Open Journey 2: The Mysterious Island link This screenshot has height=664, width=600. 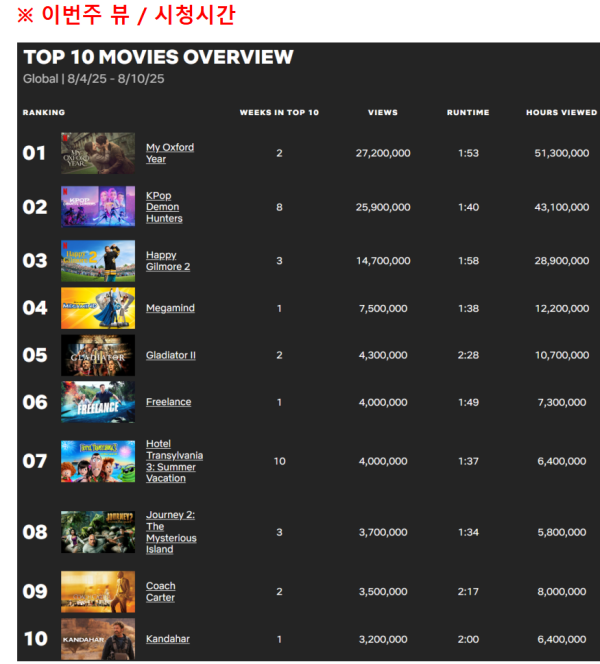point(171,532)
